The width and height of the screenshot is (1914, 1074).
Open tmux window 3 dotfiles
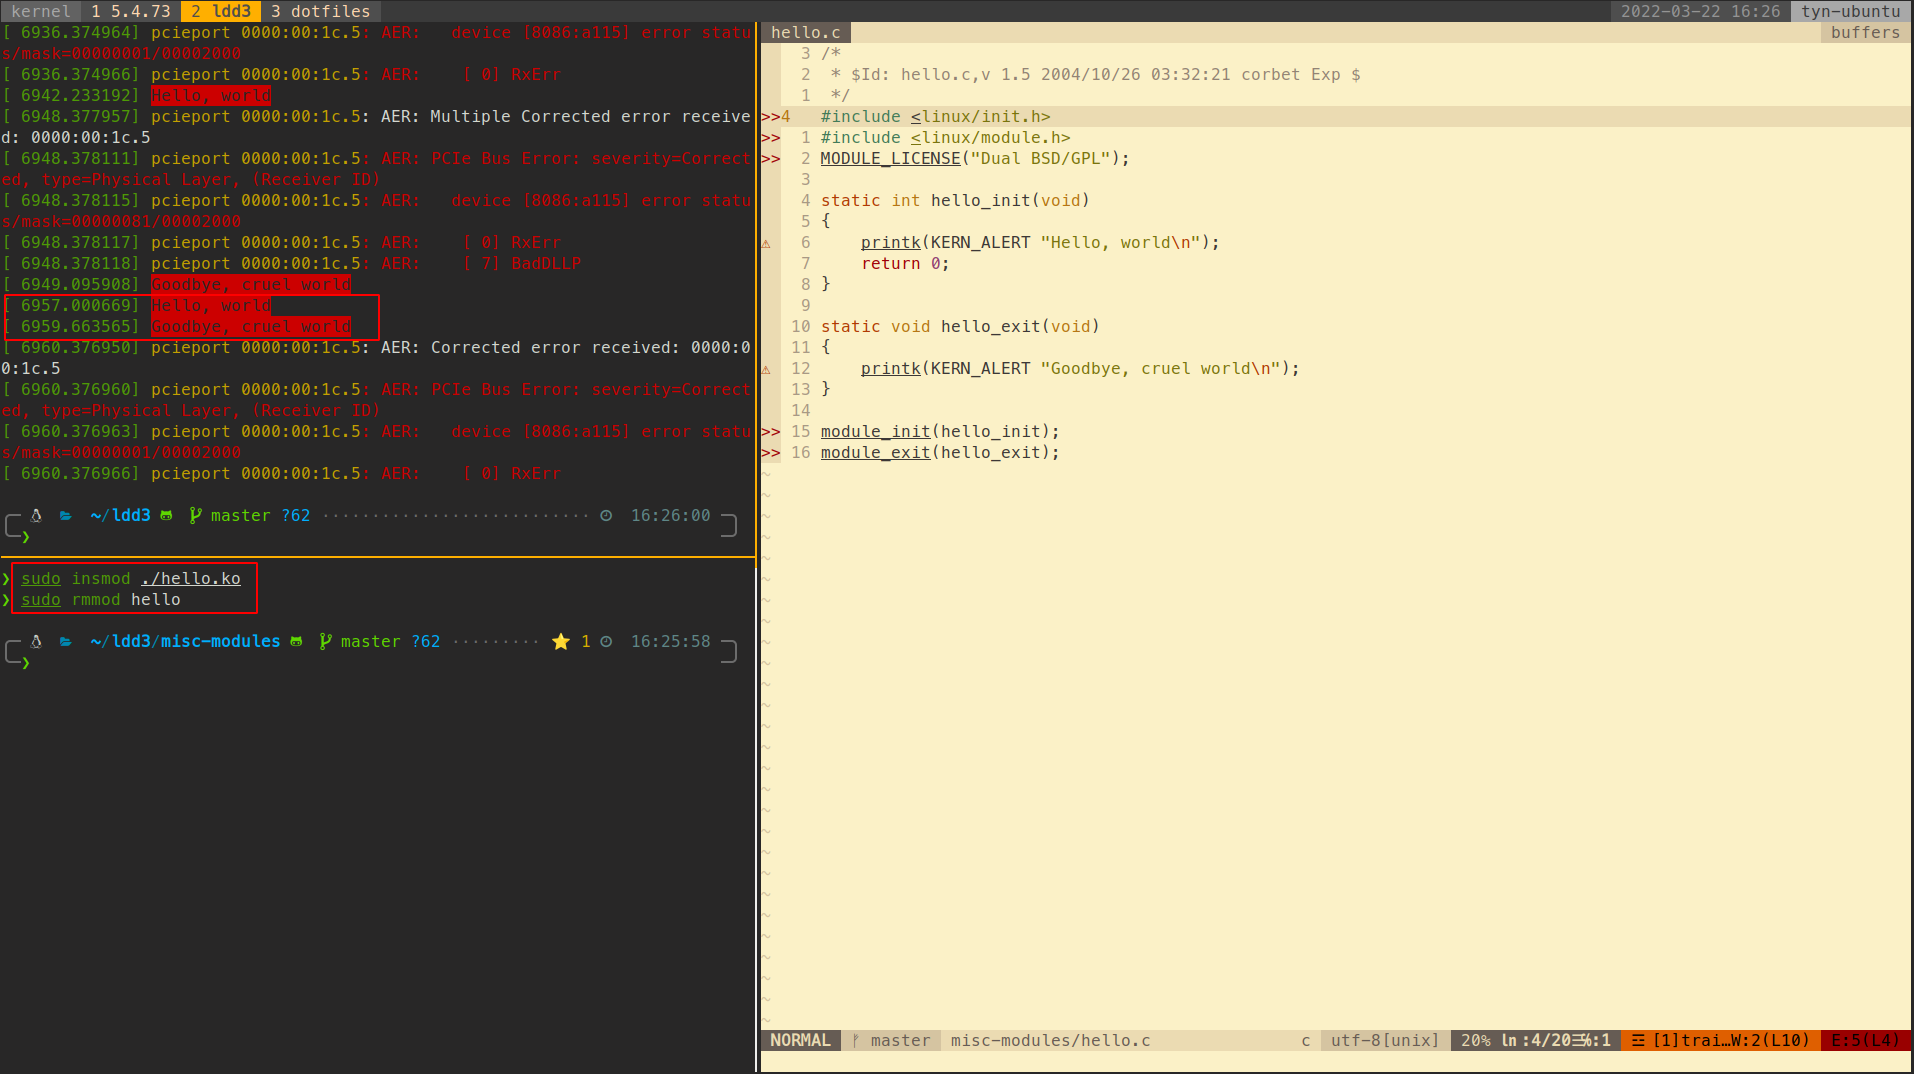(321, 11)
